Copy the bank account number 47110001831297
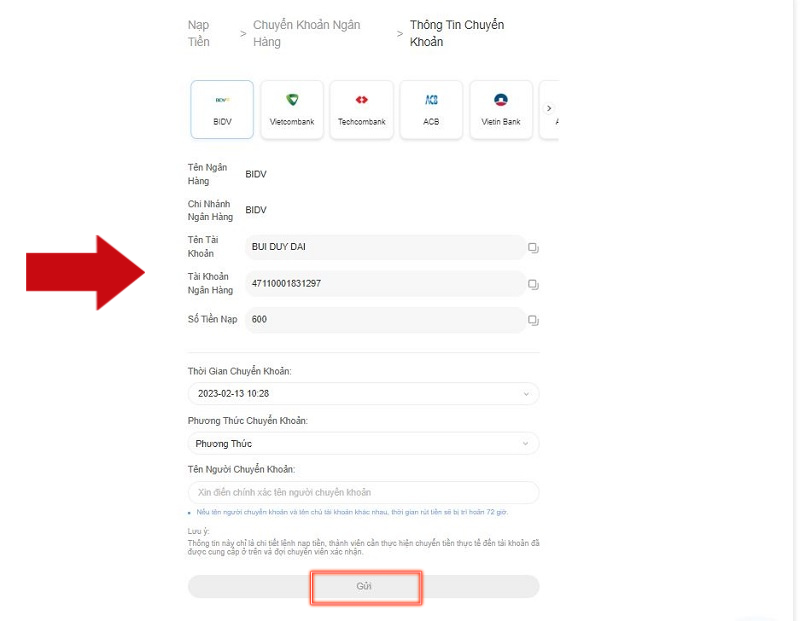Screen dimensions: 800x621 532,284
